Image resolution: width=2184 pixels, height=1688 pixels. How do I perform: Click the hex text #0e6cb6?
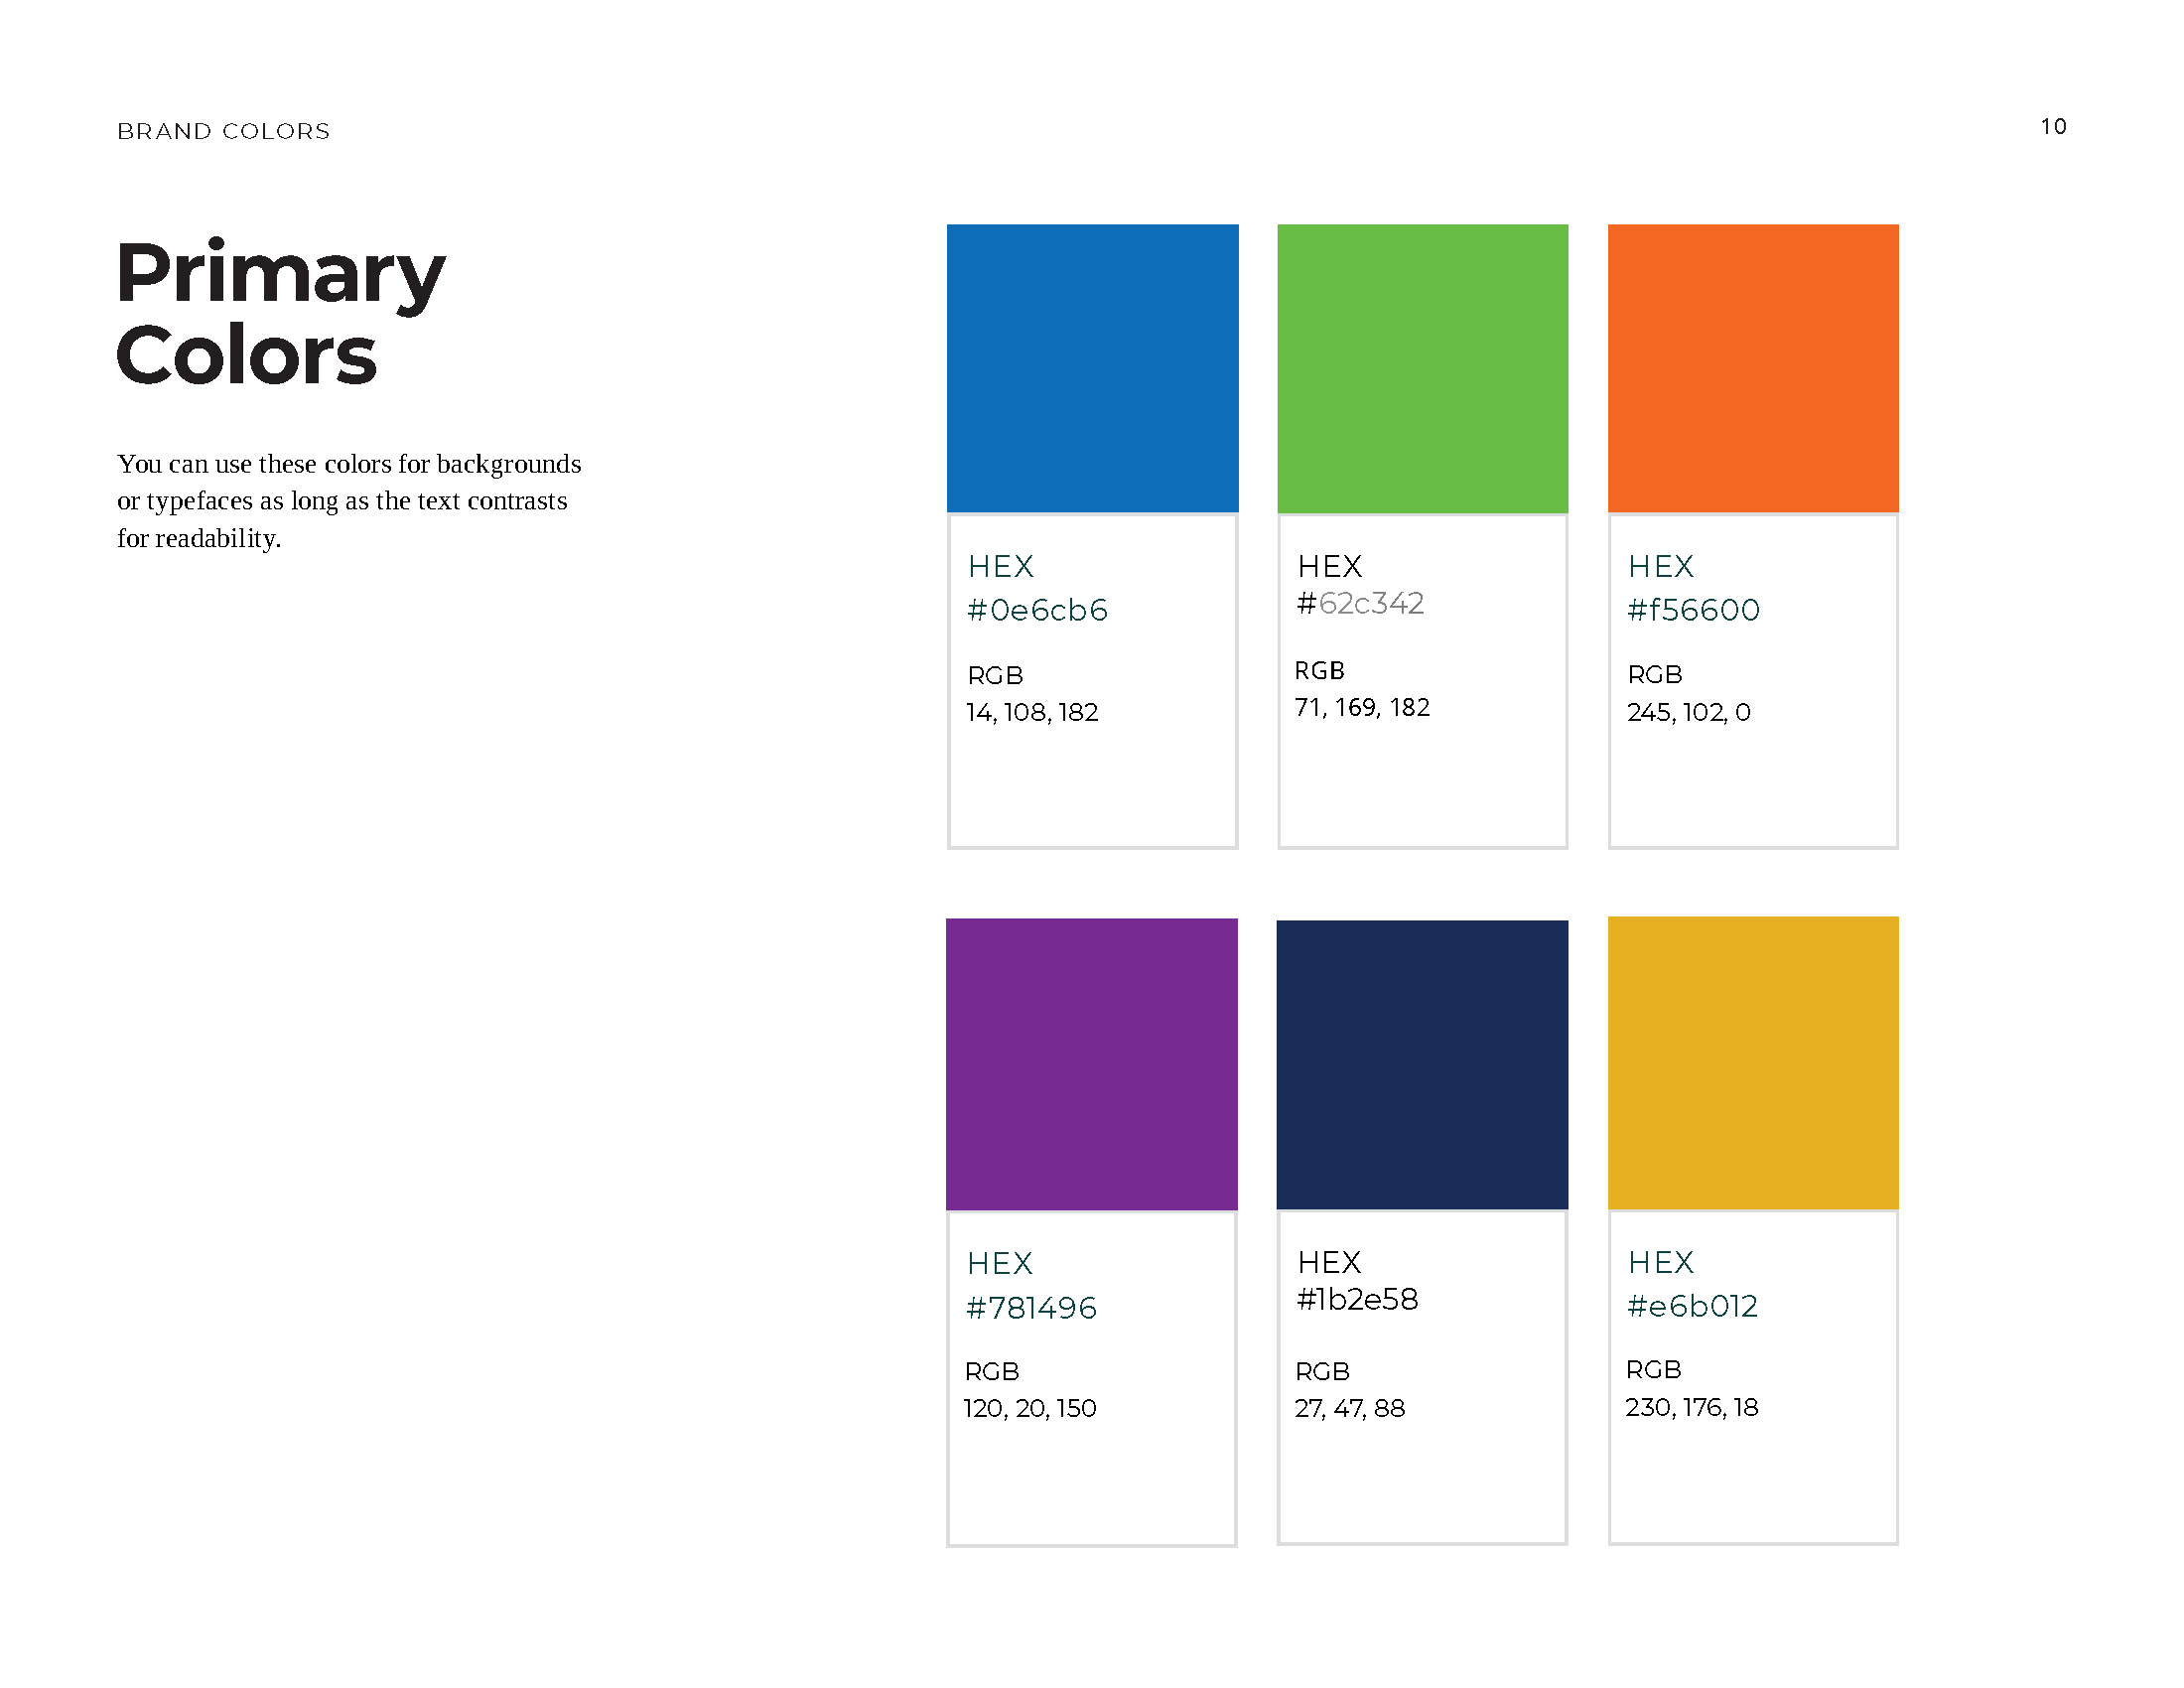1037,610
